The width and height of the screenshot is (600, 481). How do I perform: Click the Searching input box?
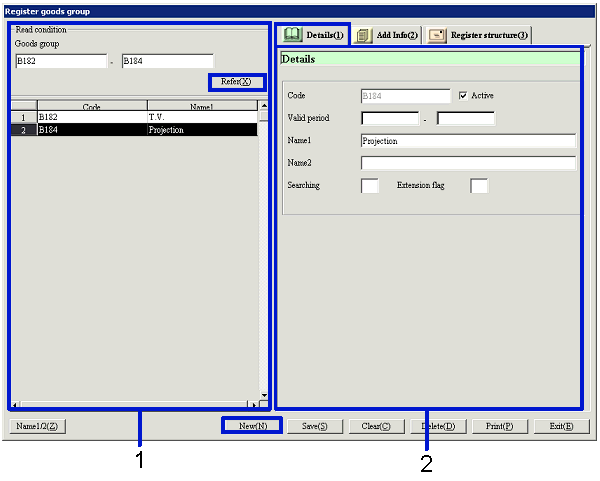tap(370, 186)
